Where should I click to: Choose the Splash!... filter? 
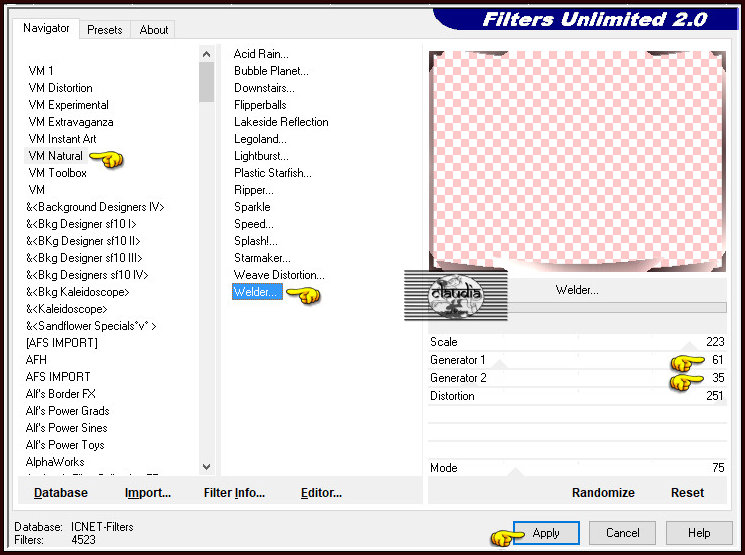click(x=256, y=241)
